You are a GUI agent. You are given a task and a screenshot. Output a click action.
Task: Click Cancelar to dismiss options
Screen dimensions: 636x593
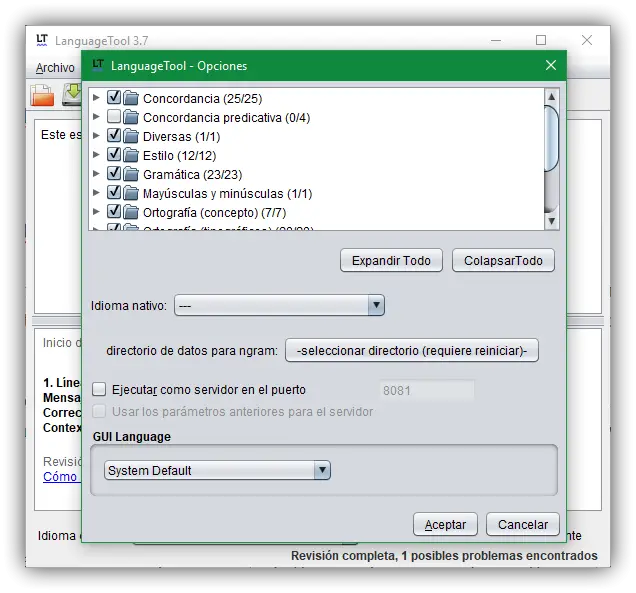tap(523, 524)
